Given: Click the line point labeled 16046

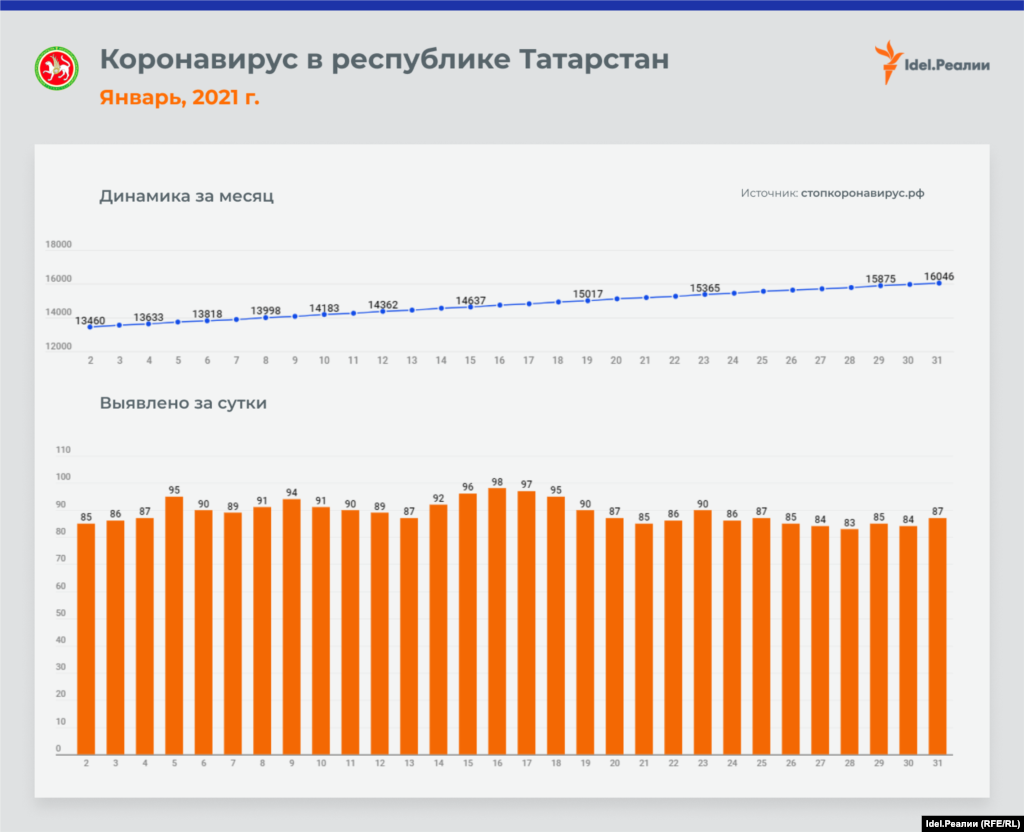Looking at the screenshot, I should point(938,283).
